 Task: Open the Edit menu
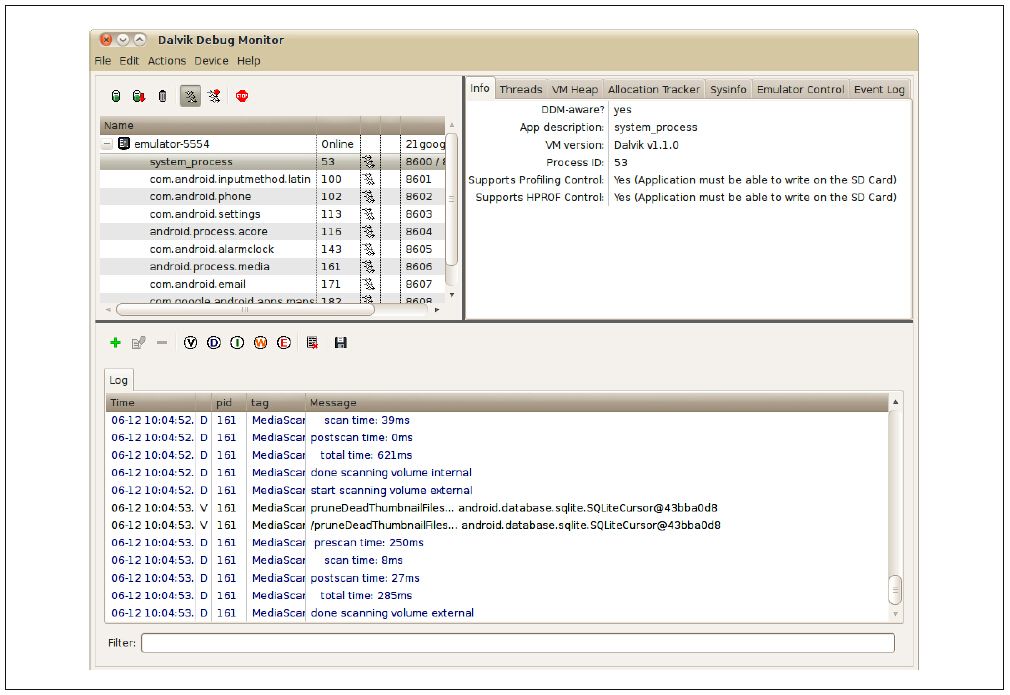pyautogui.click(x=129, y=61)
